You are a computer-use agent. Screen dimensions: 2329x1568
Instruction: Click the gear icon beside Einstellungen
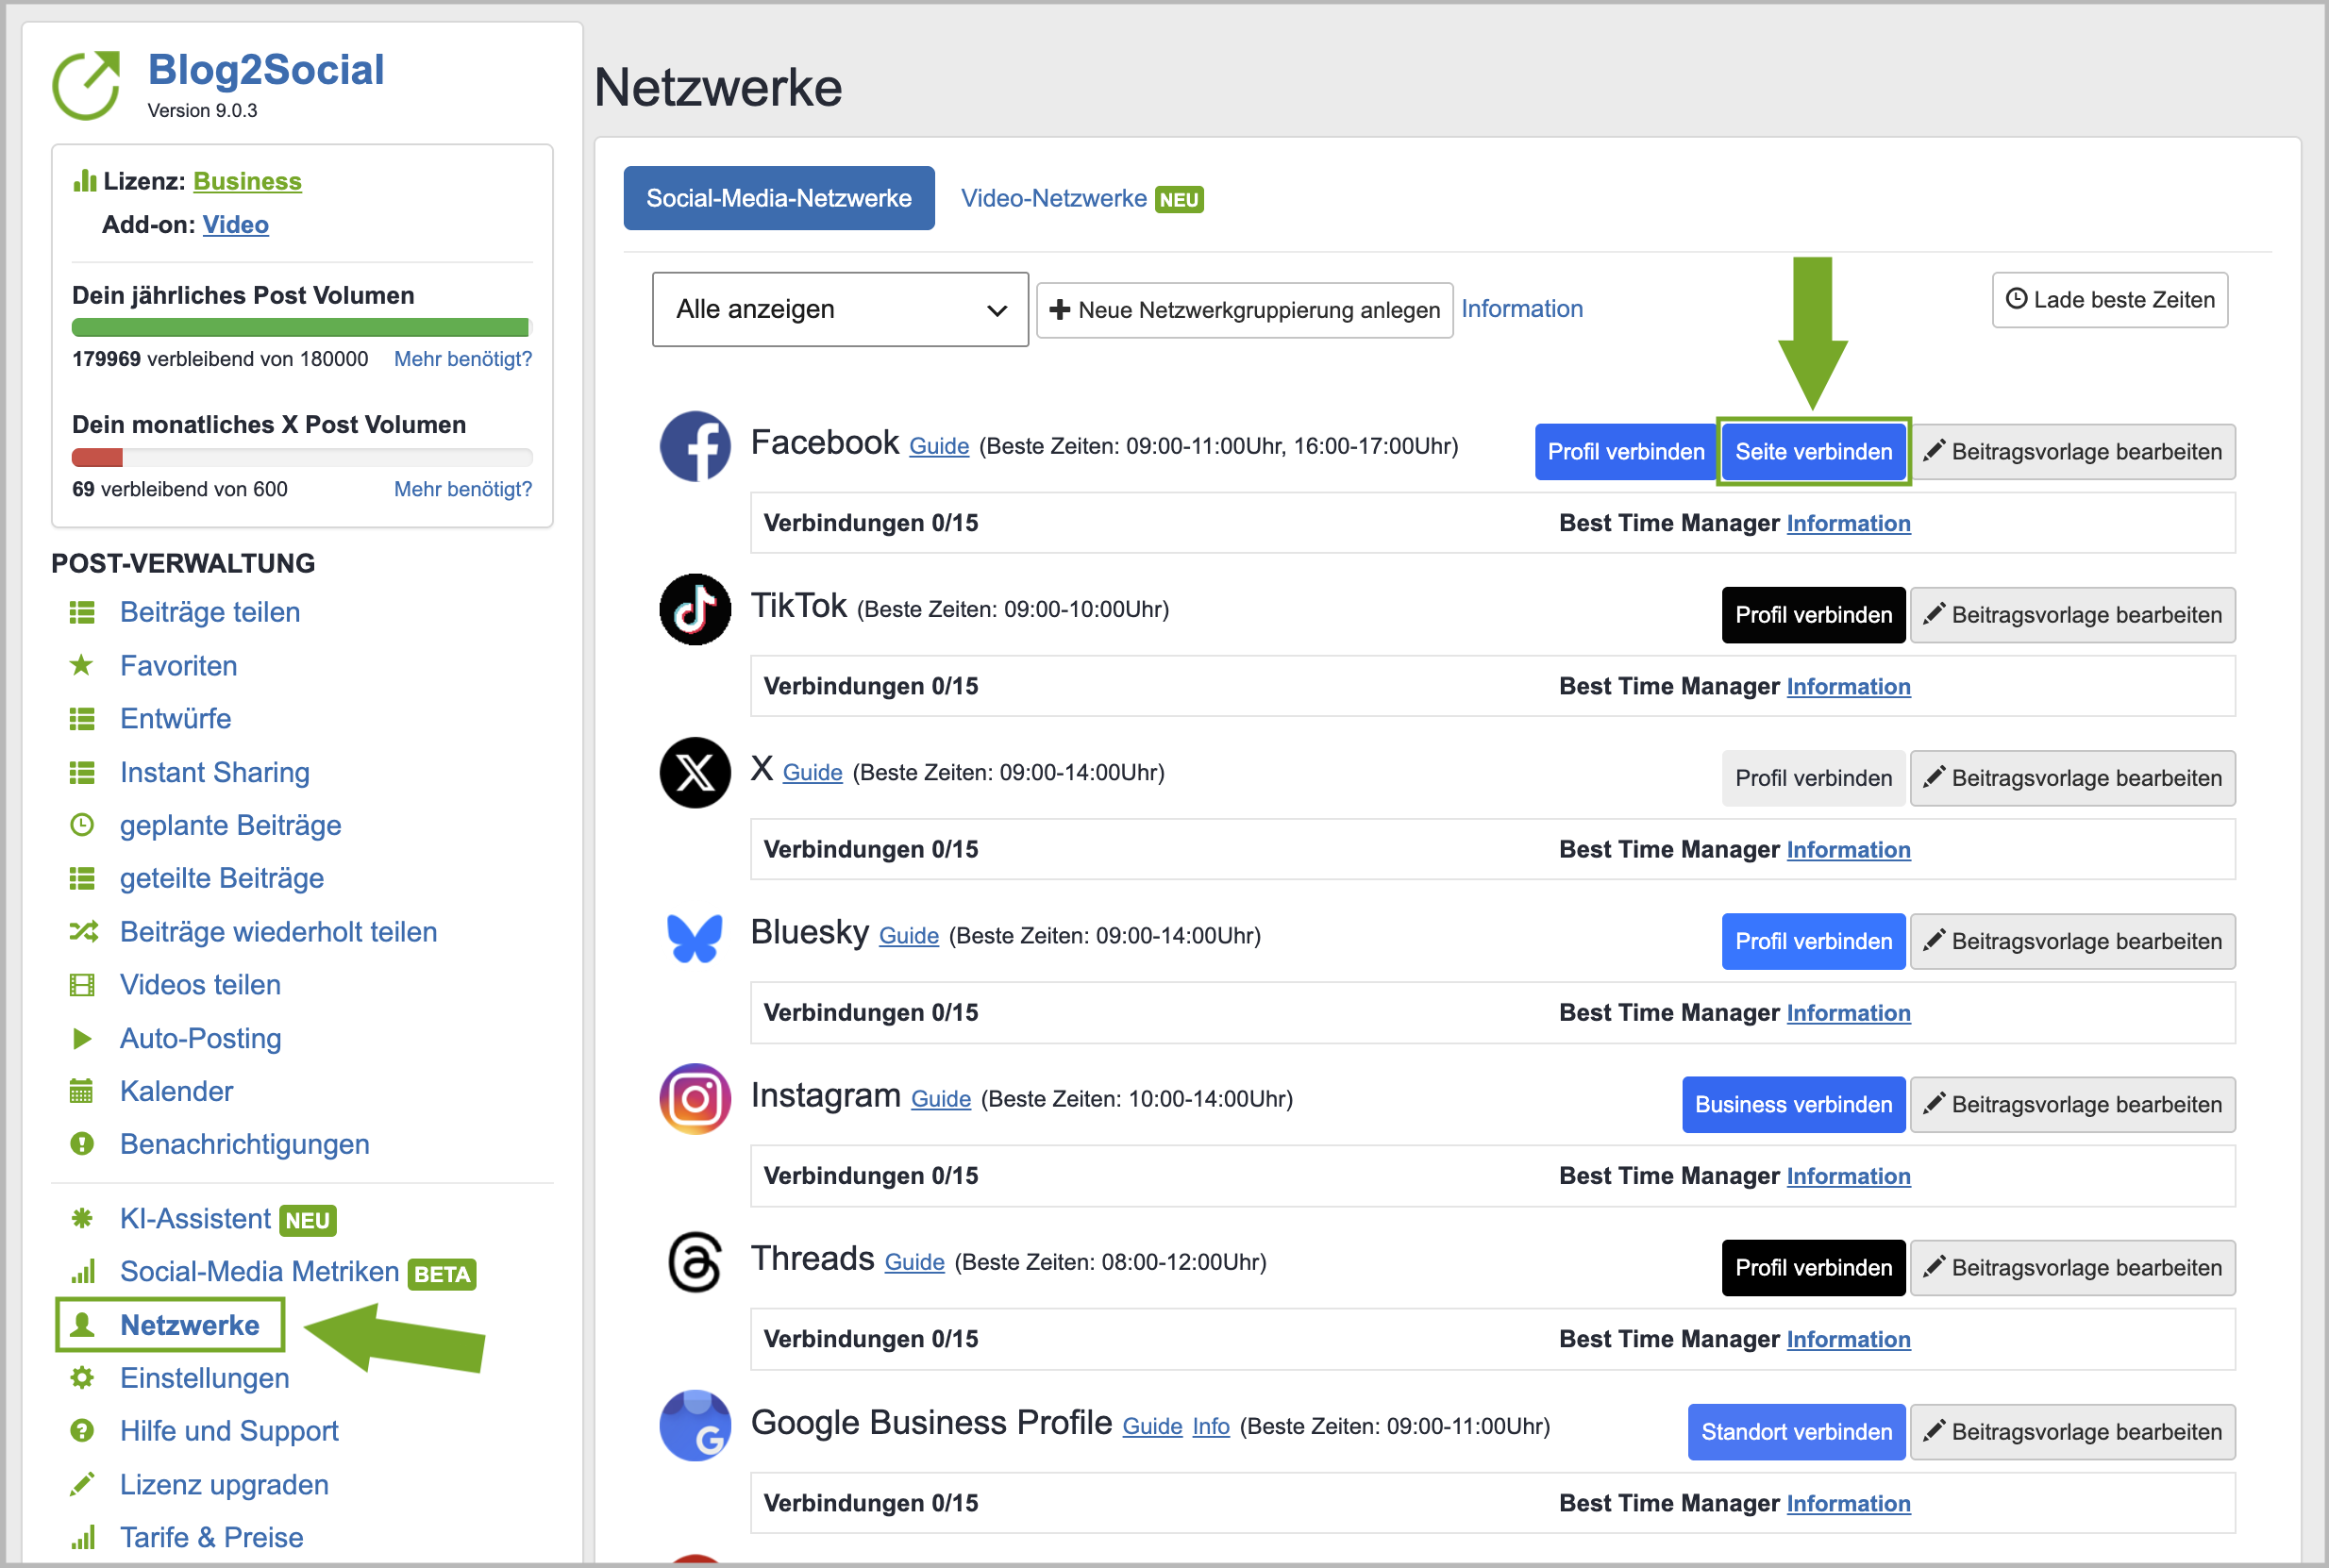[x=82, y=1377]
